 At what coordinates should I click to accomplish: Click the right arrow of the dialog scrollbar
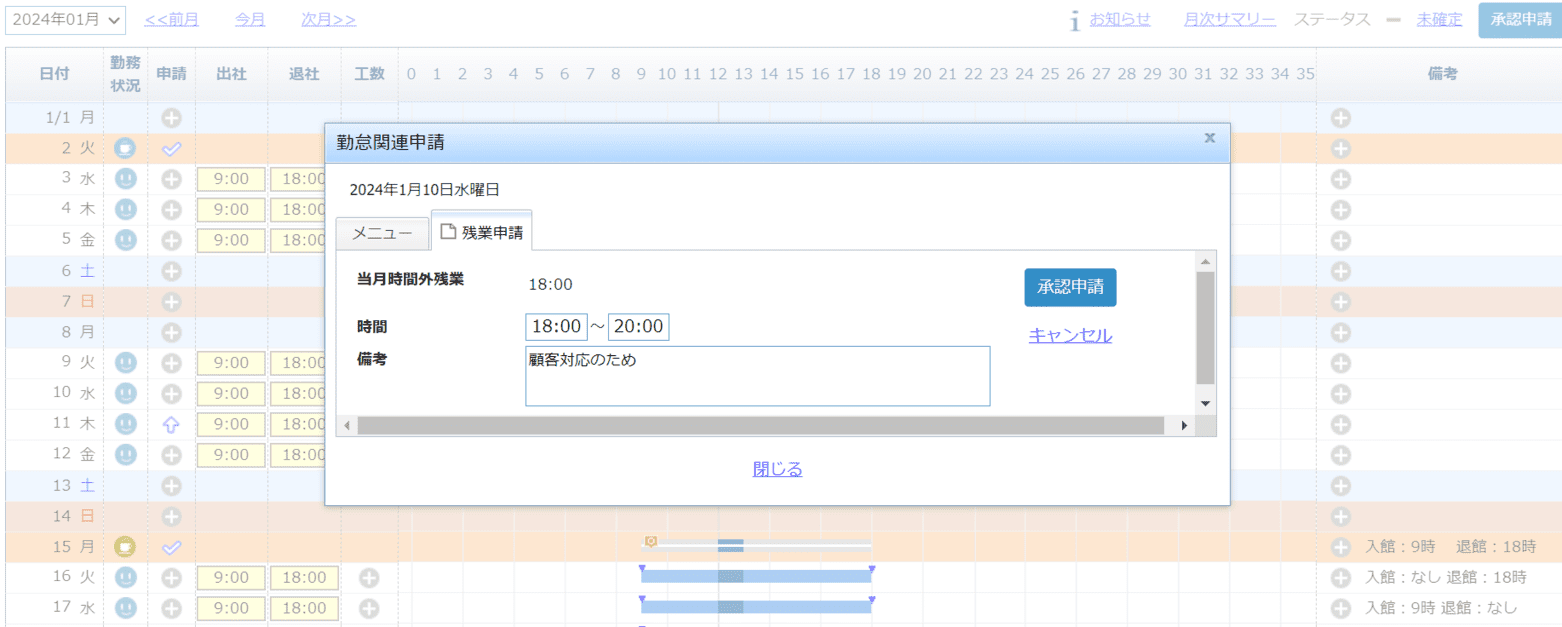[1183, 425]
